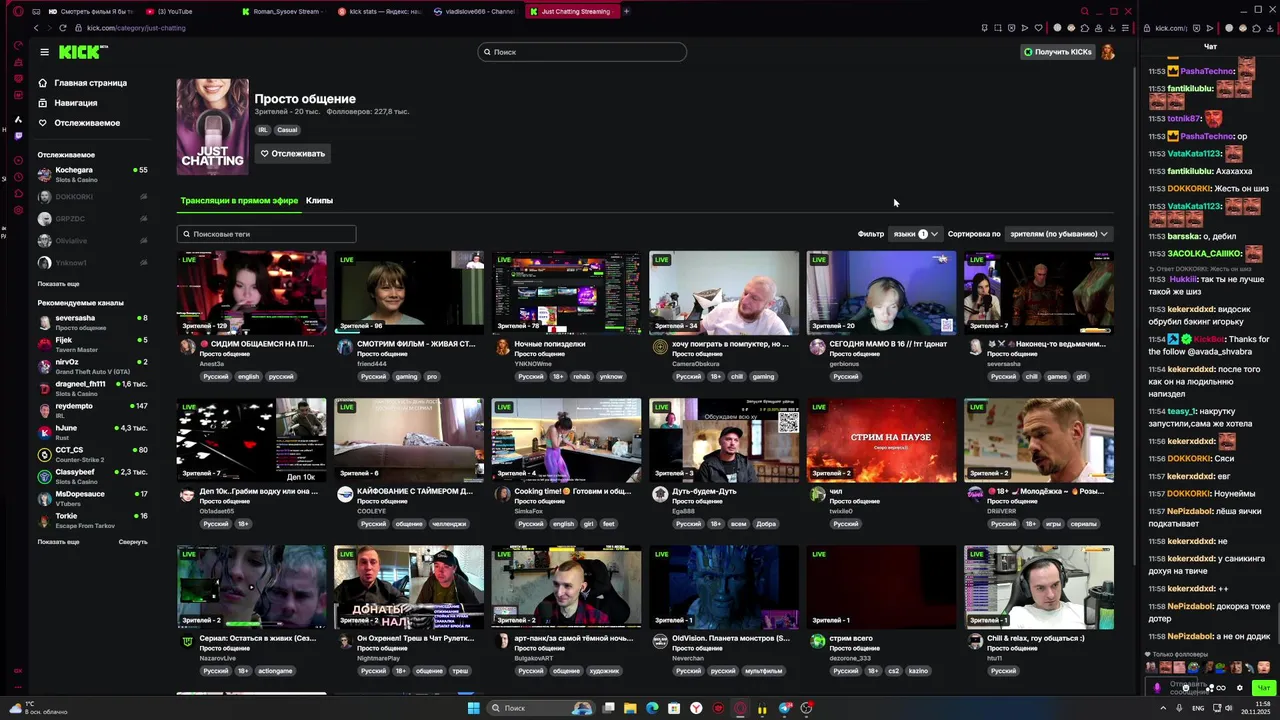Open the OldVision. Планета монстров stream title
The width and height of the screenshot is (1280, 720).
click(731, 638)
